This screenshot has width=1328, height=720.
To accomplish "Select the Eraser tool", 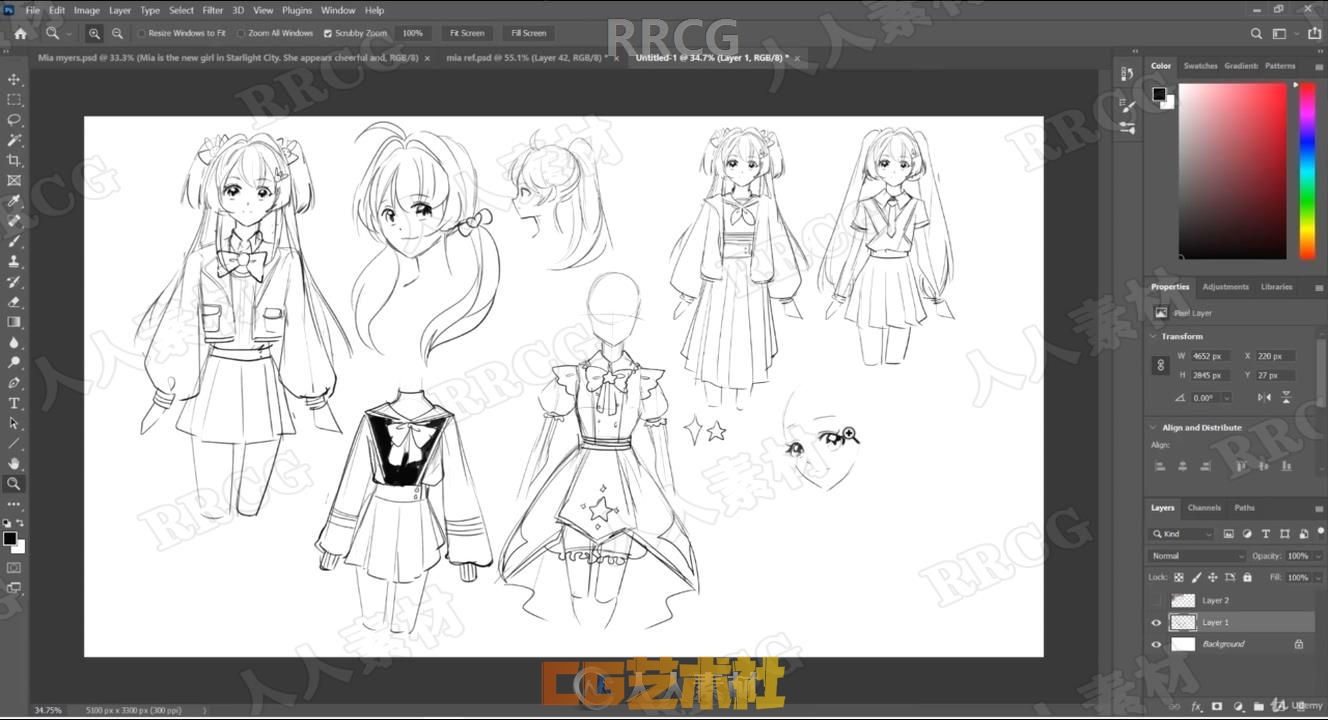I will pos(14,301).
